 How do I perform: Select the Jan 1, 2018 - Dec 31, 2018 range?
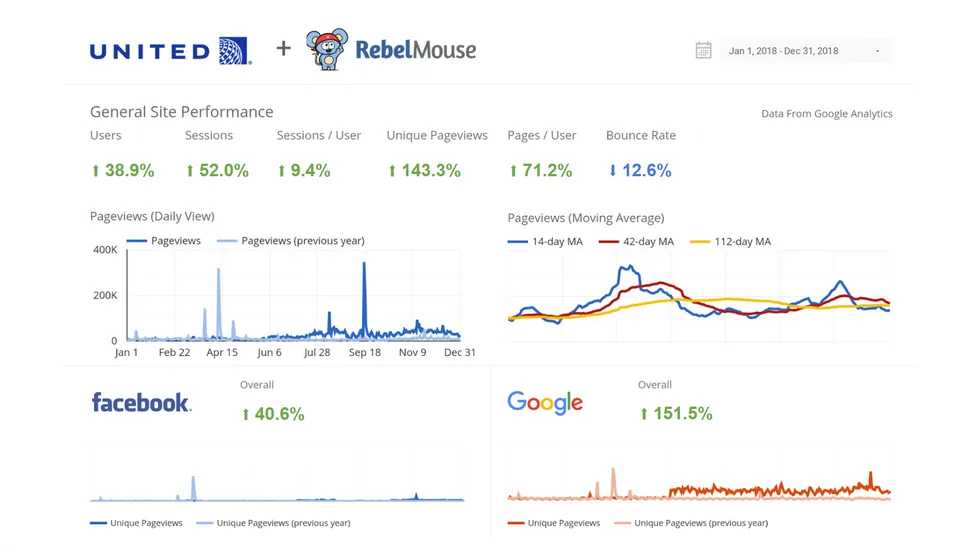pos(784,51)
